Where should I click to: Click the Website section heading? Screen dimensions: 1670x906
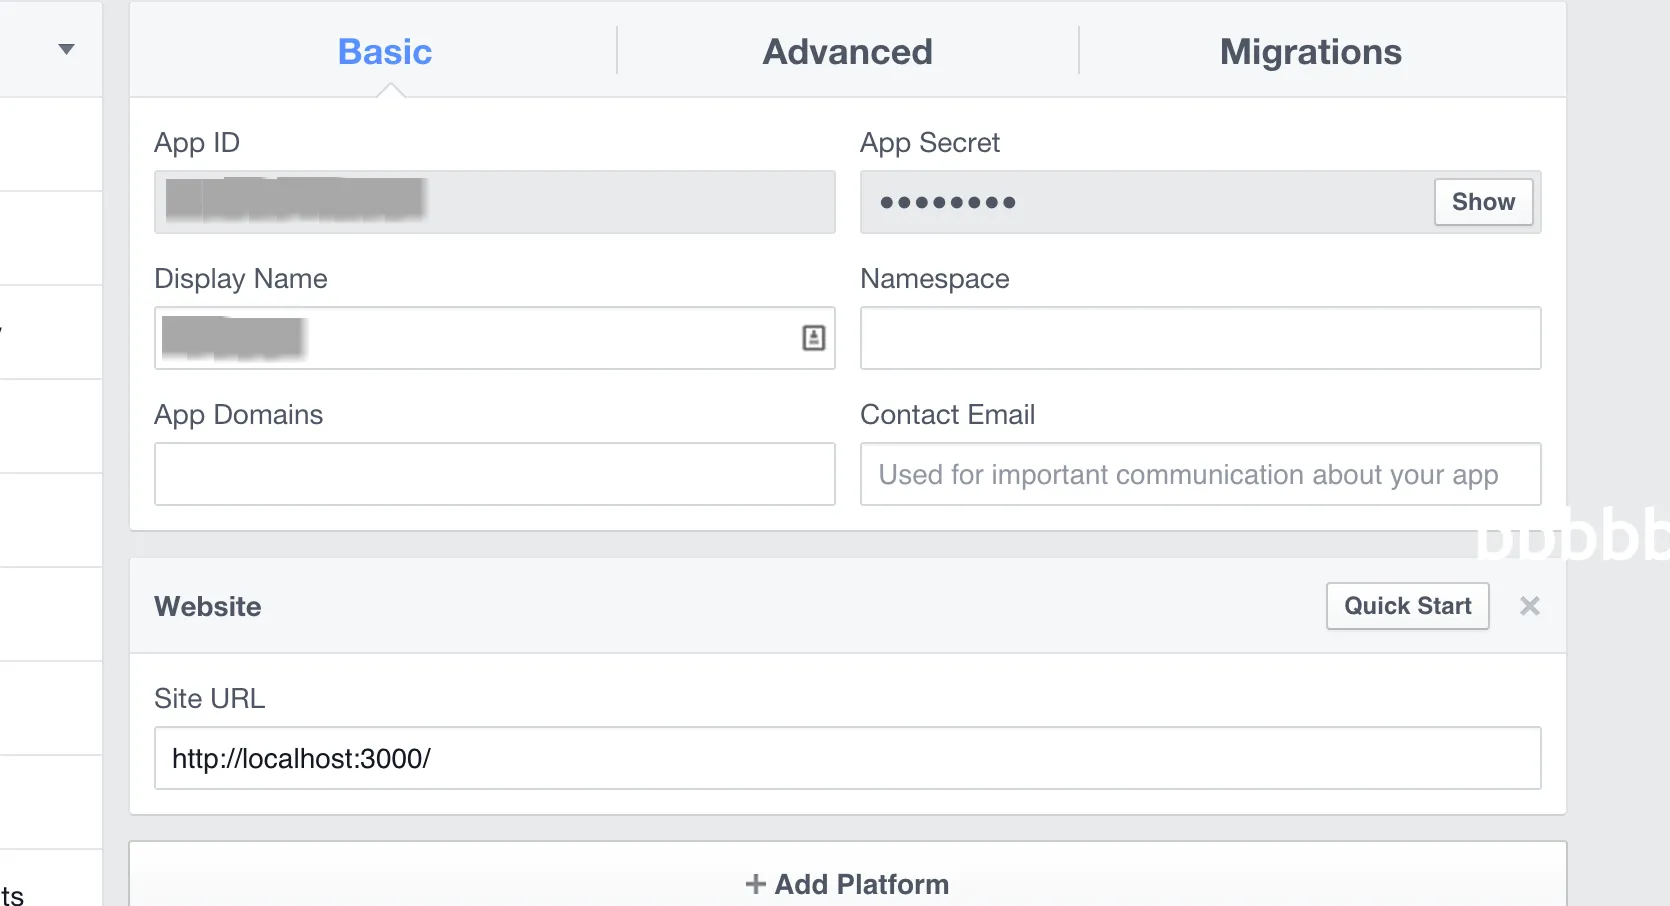pos(208,606)
